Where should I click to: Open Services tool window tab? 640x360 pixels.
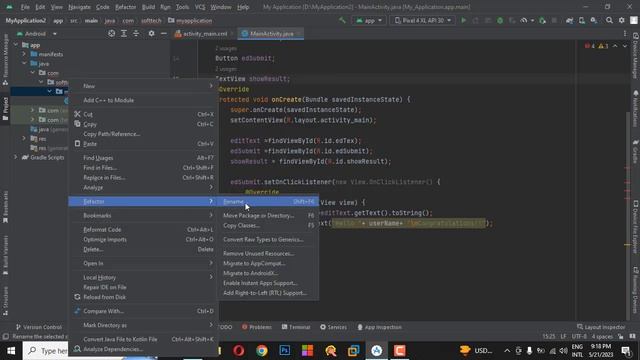click(x=333, y=327)
